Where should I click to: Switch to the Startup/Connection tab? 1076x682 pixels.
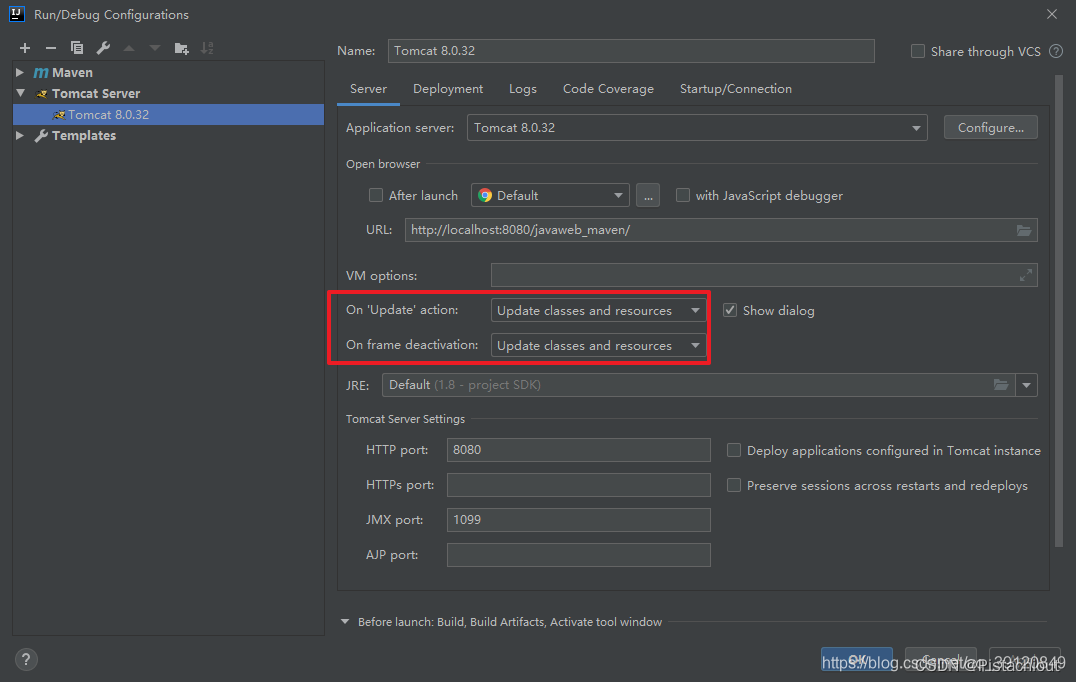click(736, 89)
